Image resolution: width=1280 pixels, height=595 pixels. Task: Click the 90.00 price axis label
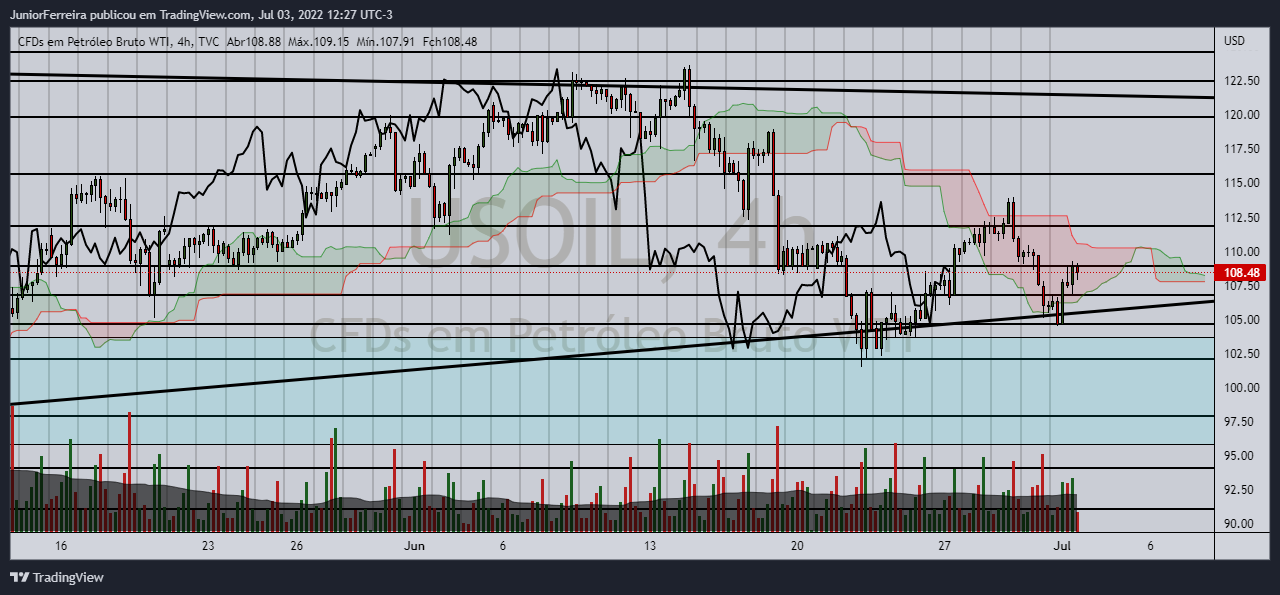point(1241,523)
